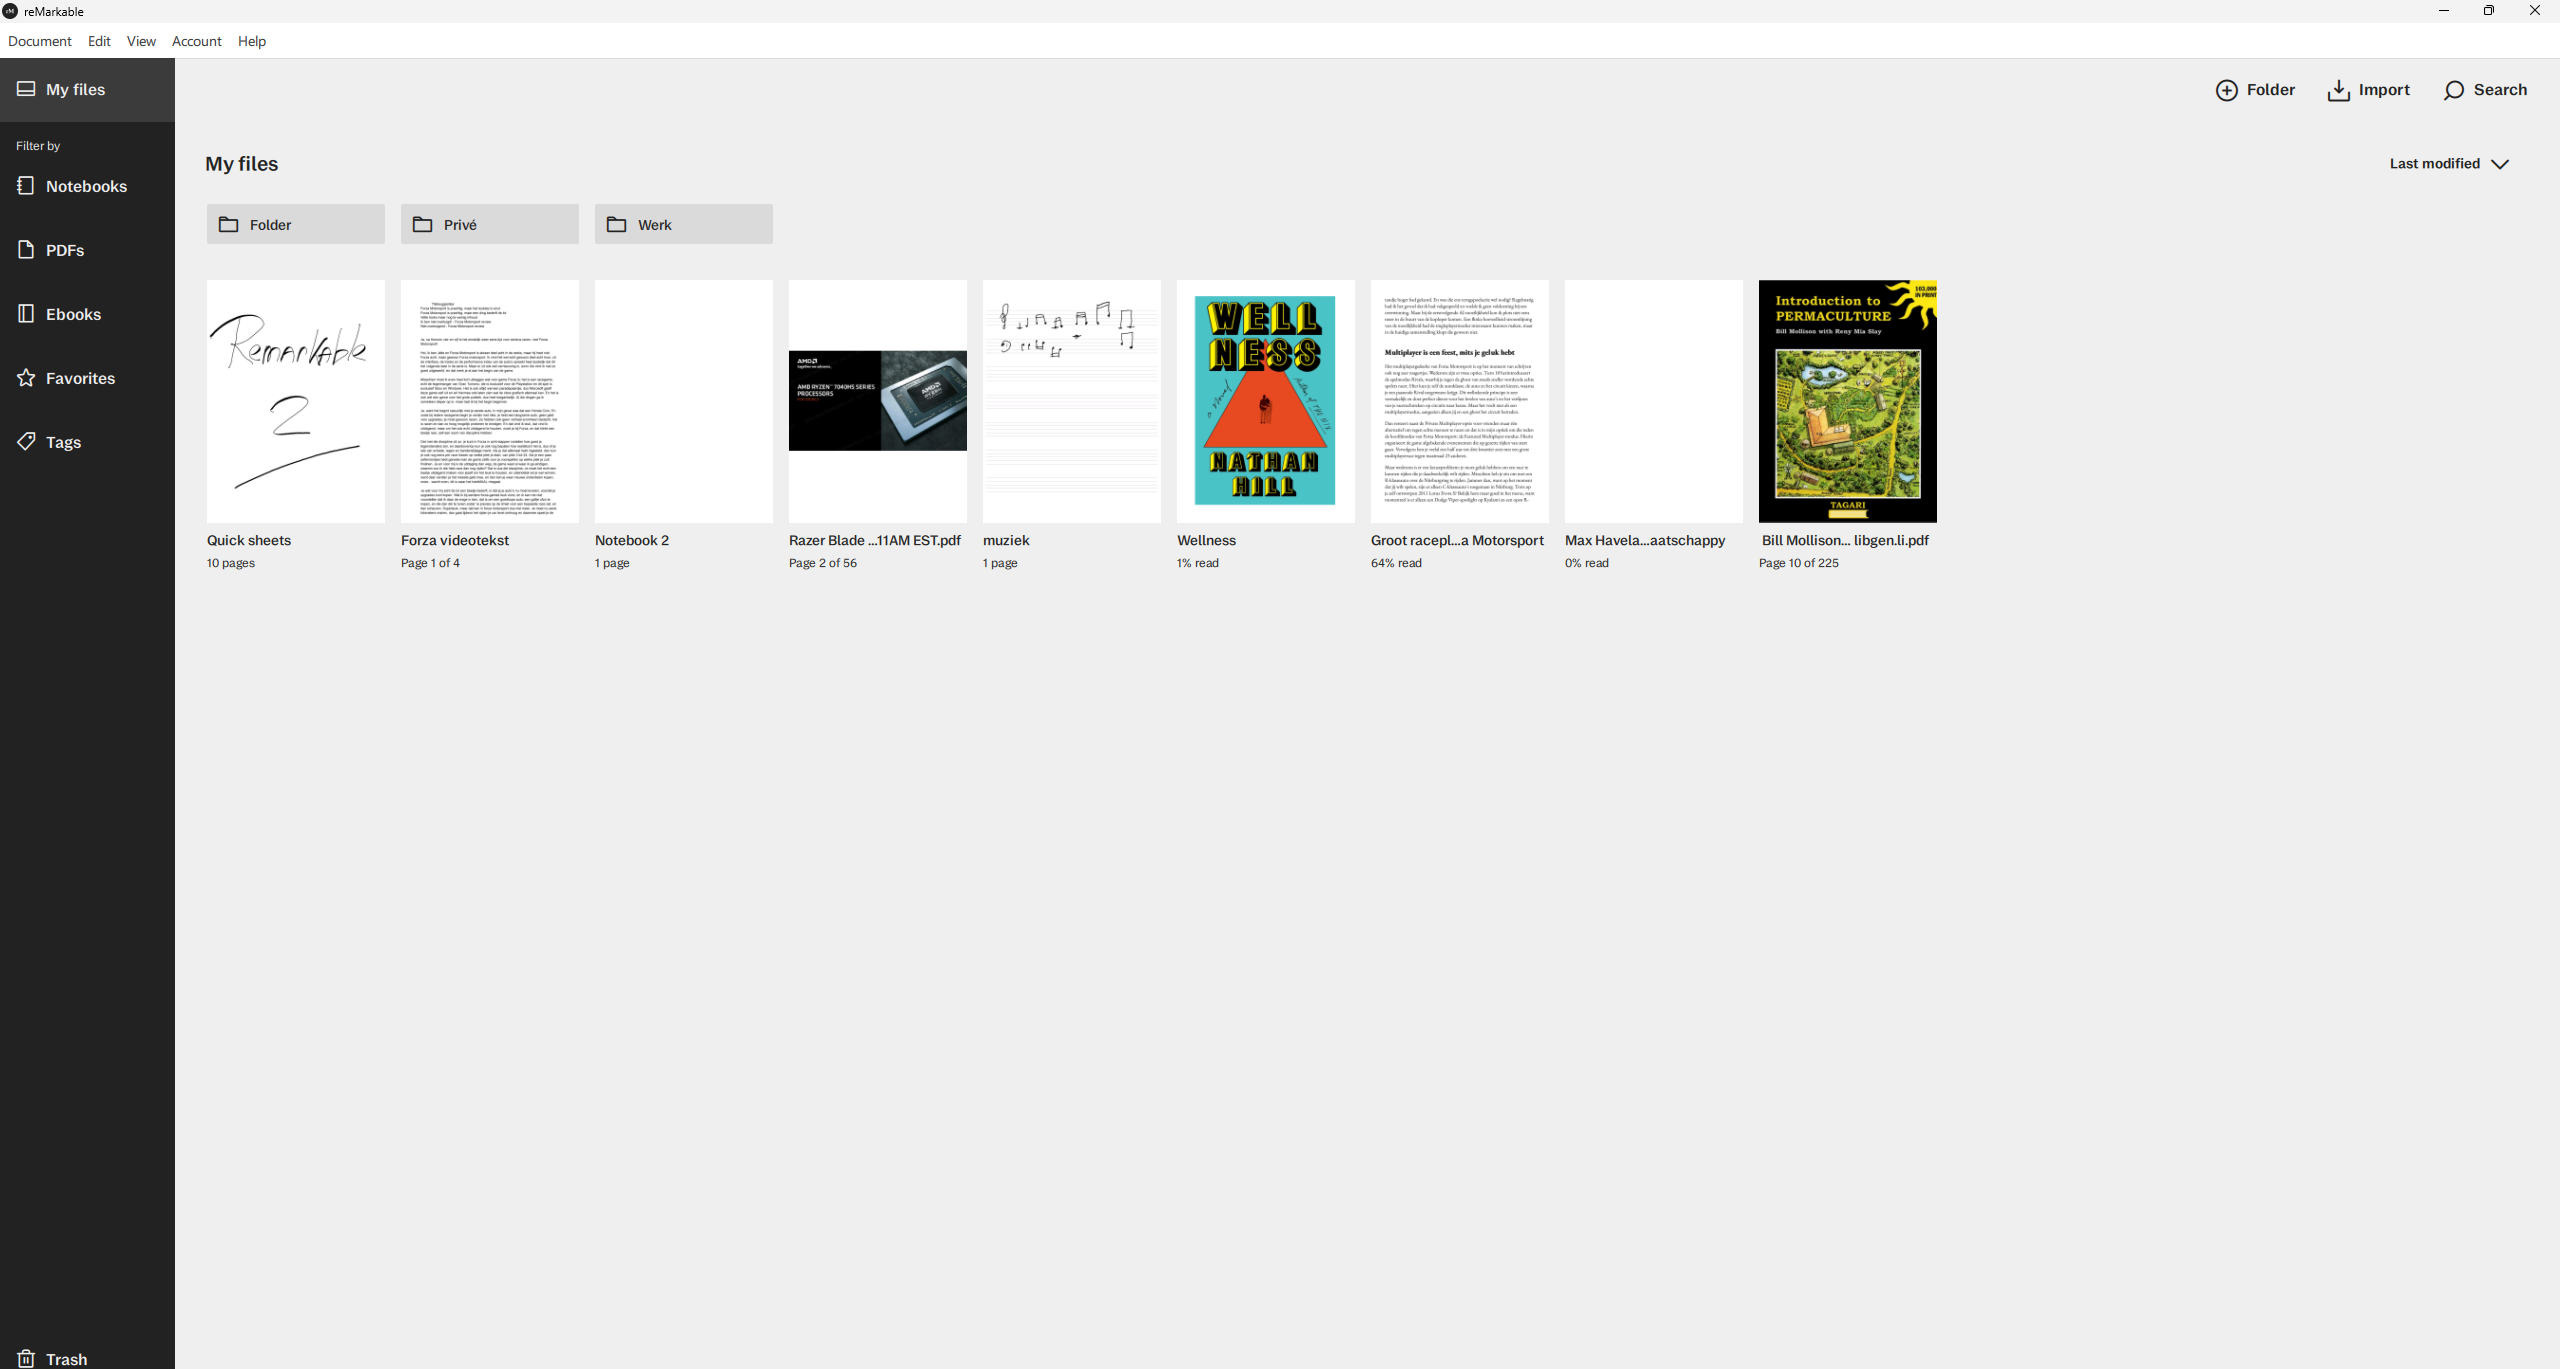Open Forza videotekst document thumbnail
Screen dimensions: 2560x1369
490,401
